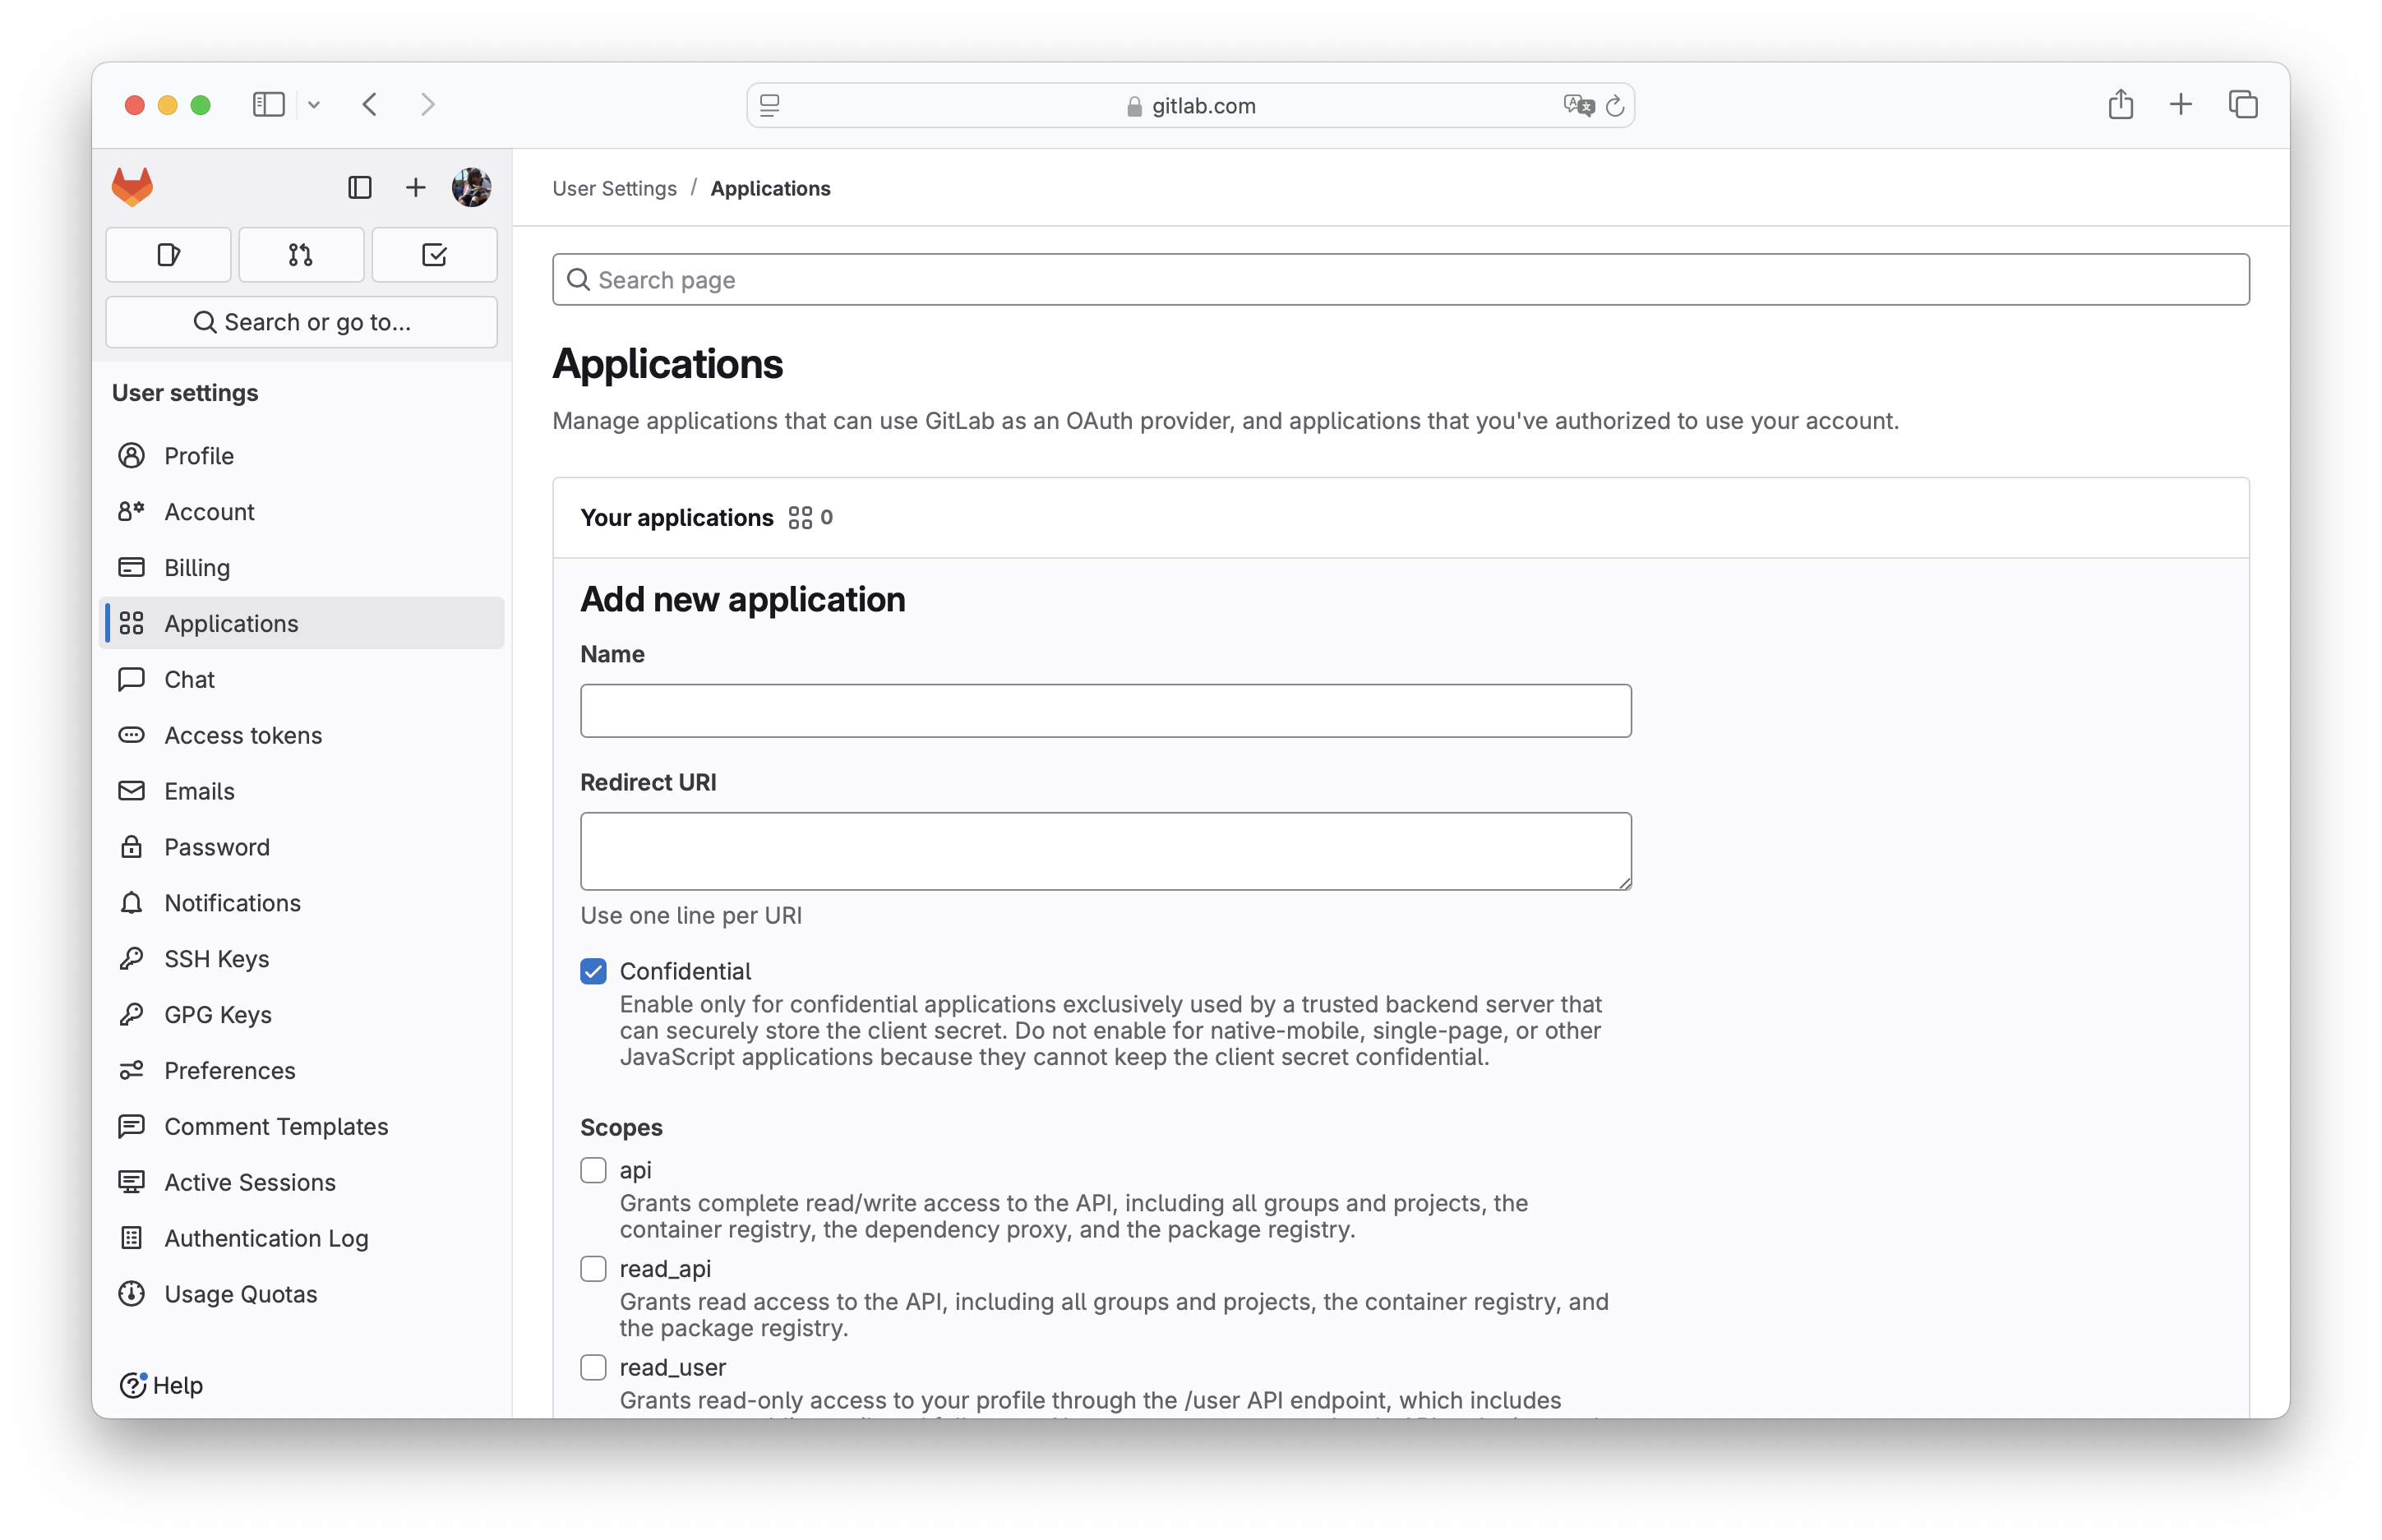Open the GitLab logo home link

coord(131,187)
